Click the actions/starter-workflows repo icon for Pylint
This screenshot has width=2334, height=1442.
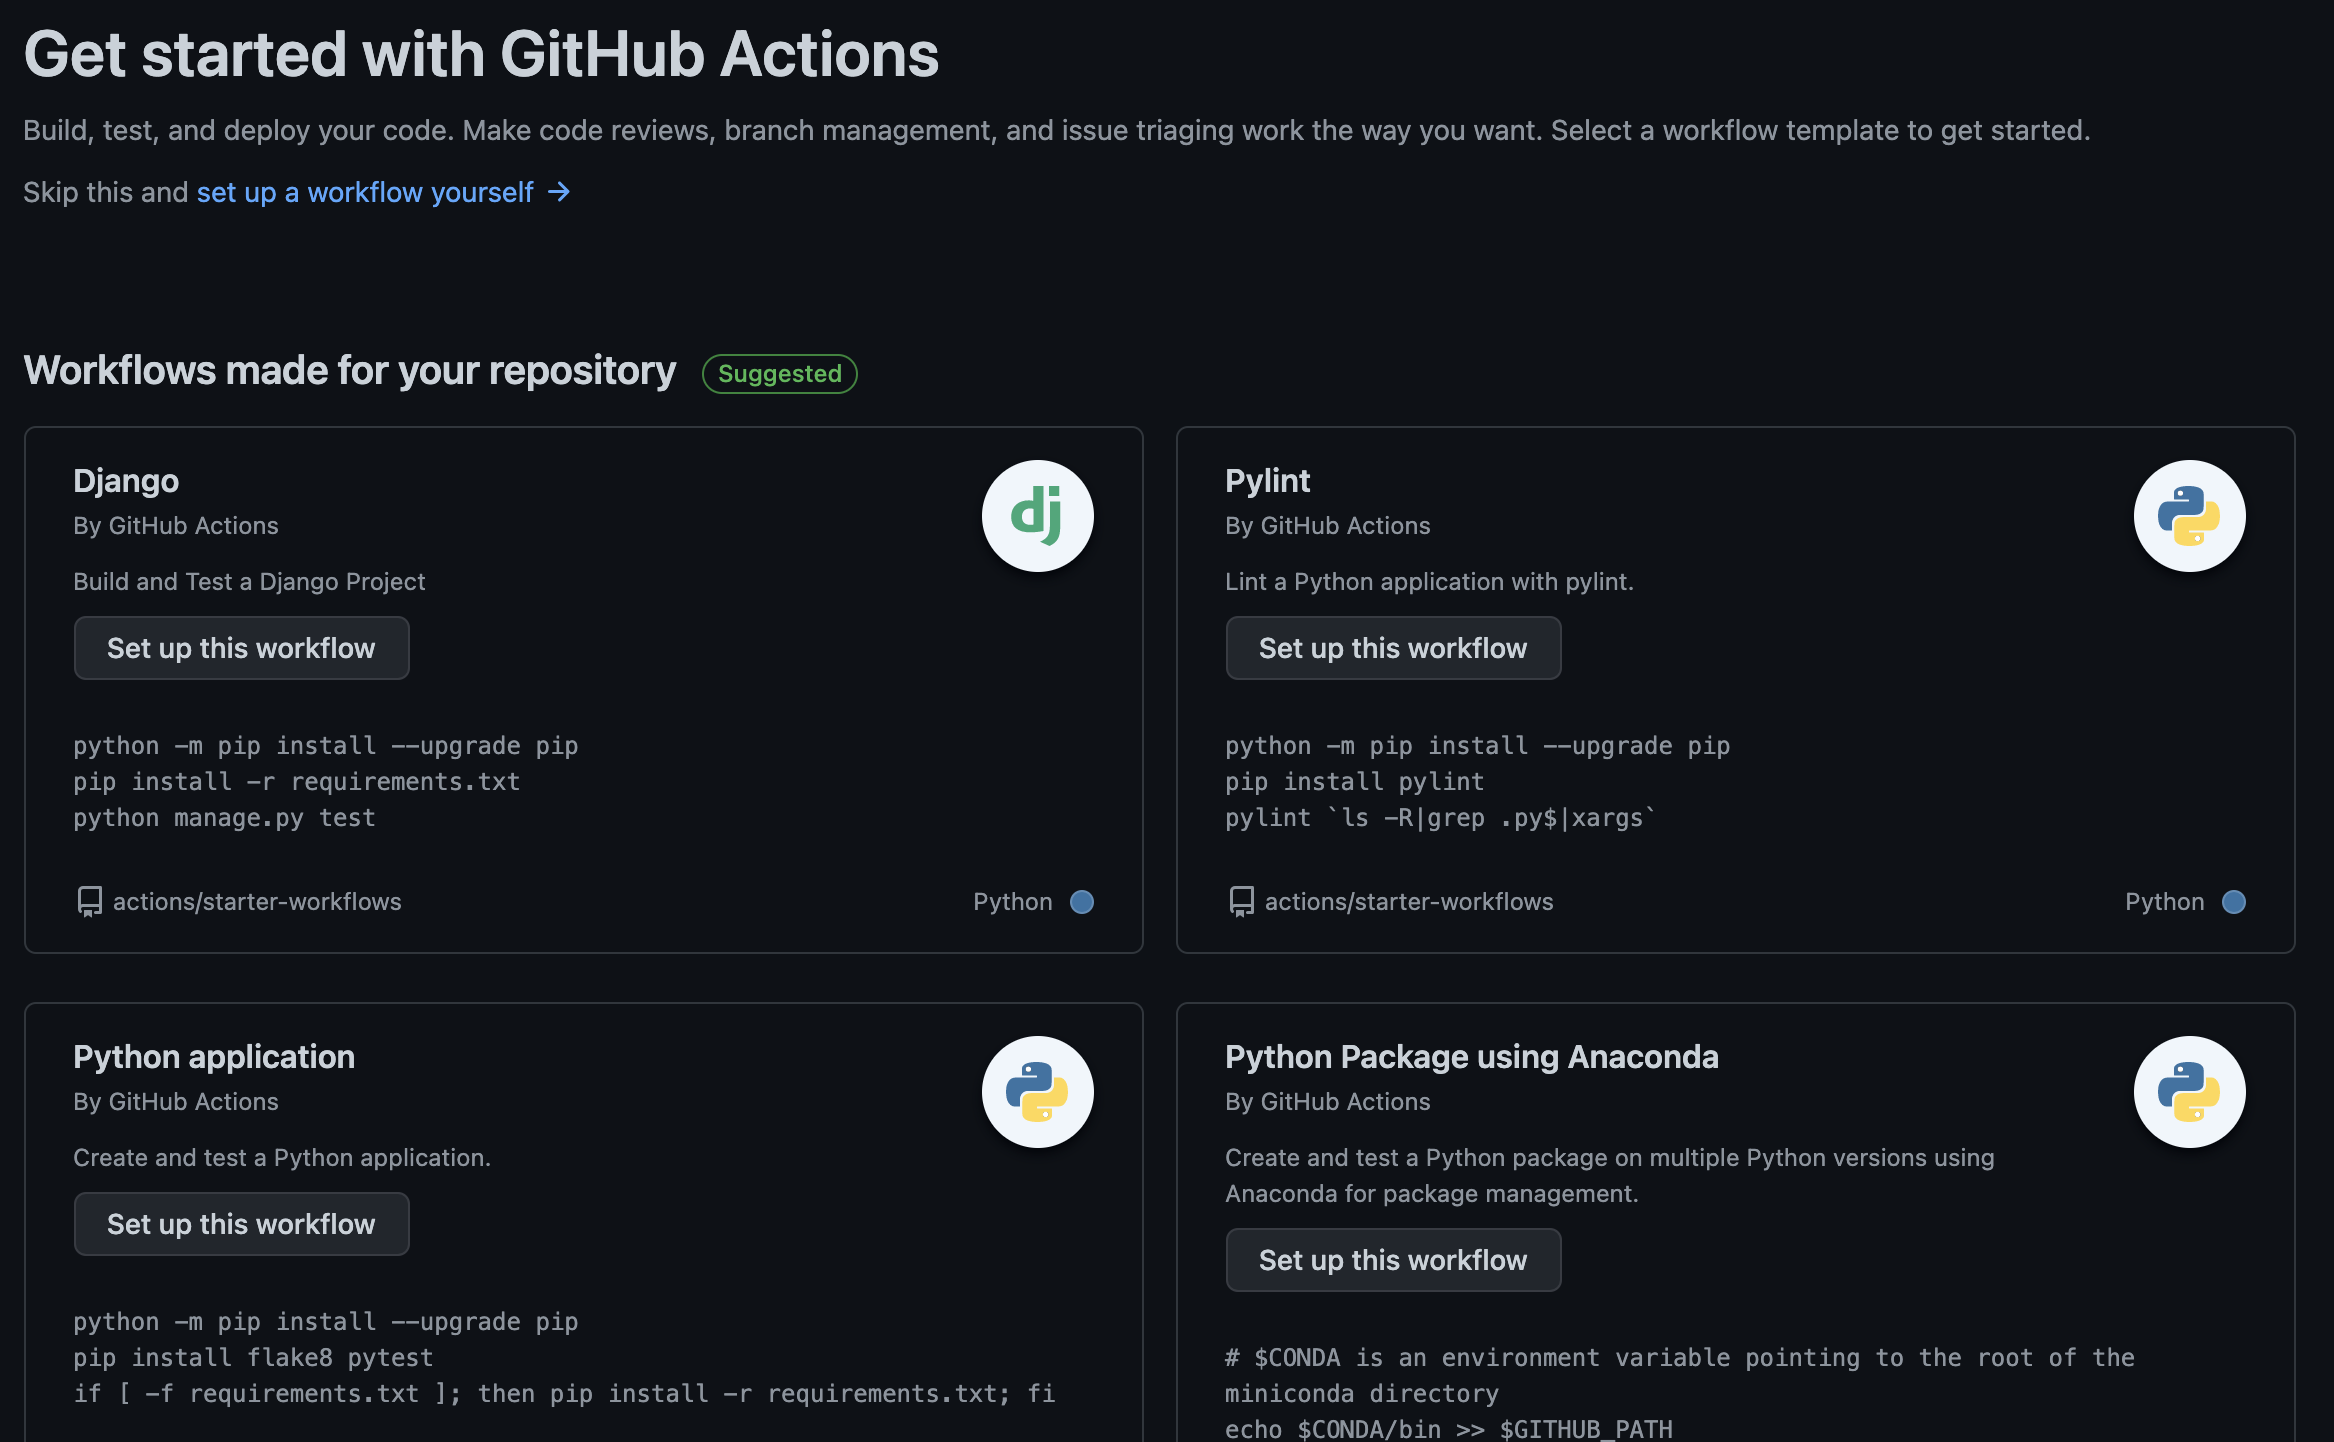point(1240,900)
